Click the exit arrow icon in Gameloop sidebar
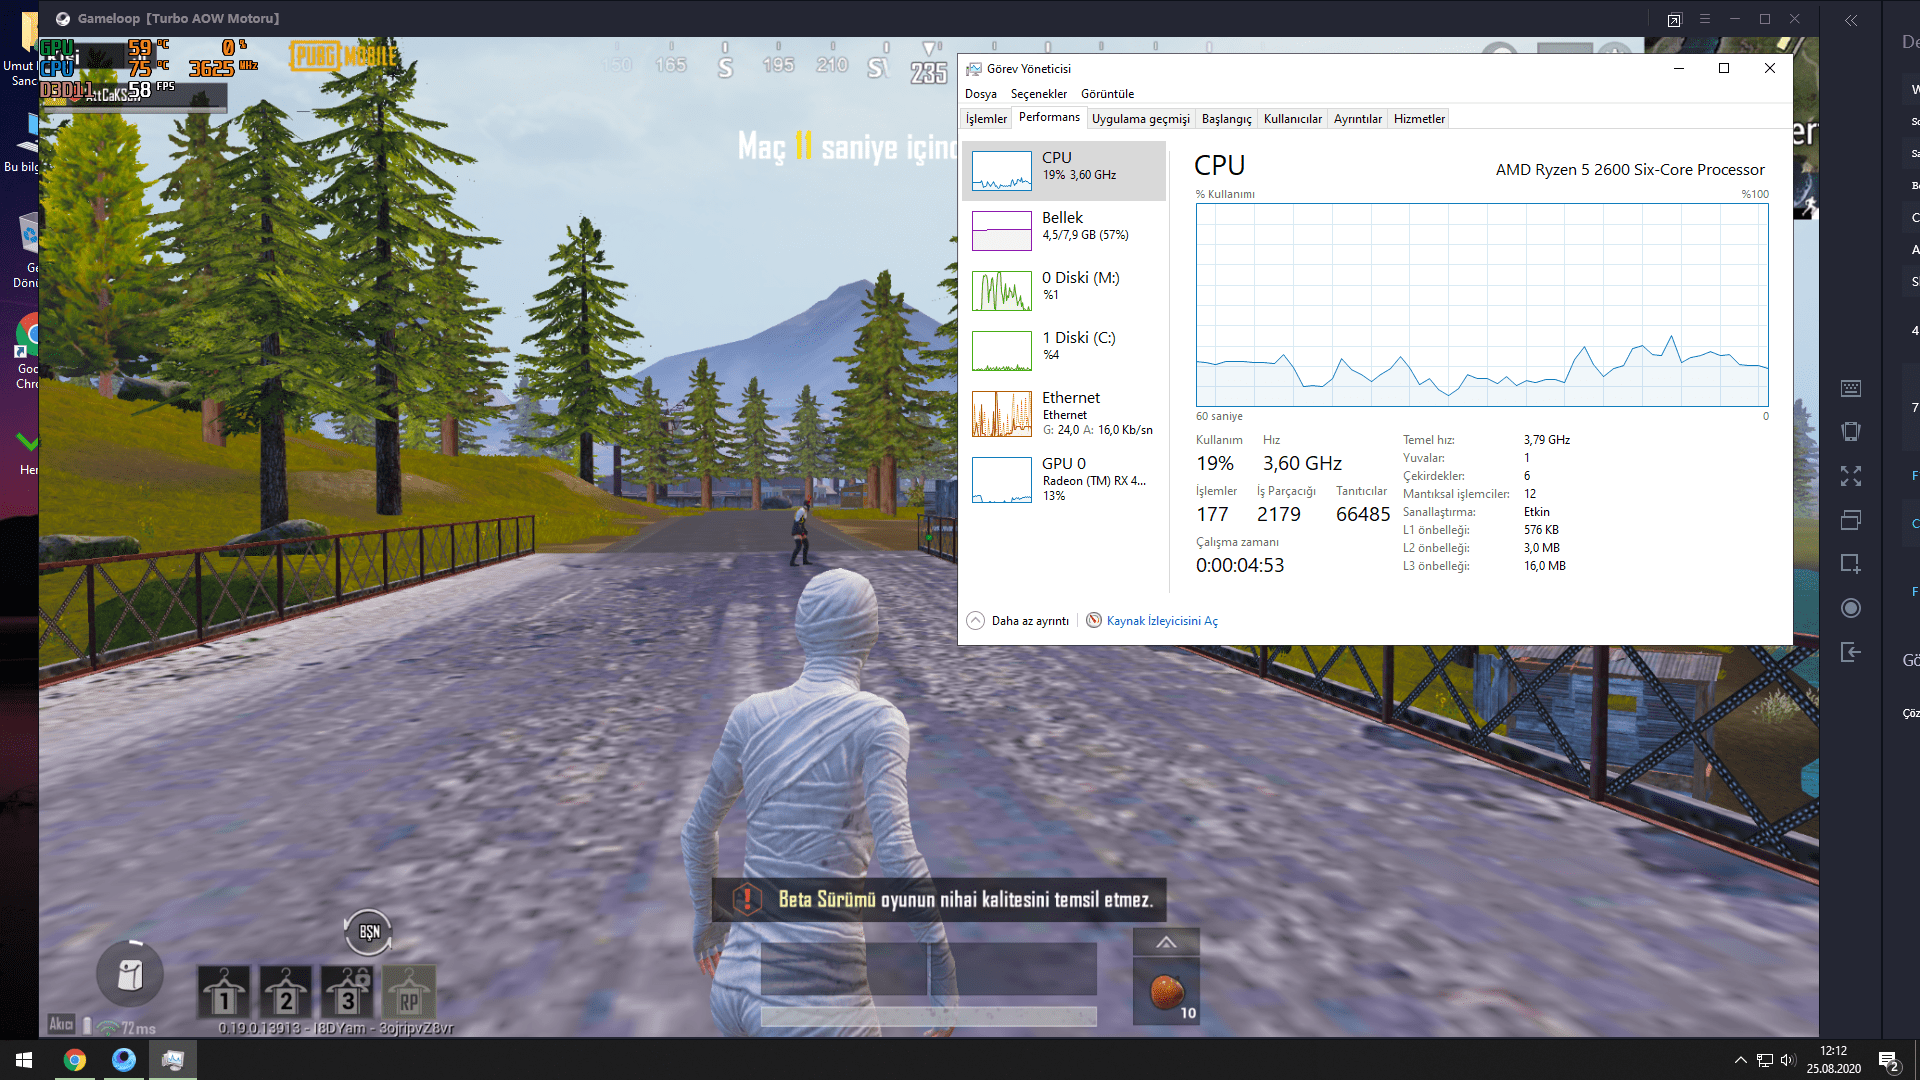This screenshot has width=1920, height=1080. 1851,652
